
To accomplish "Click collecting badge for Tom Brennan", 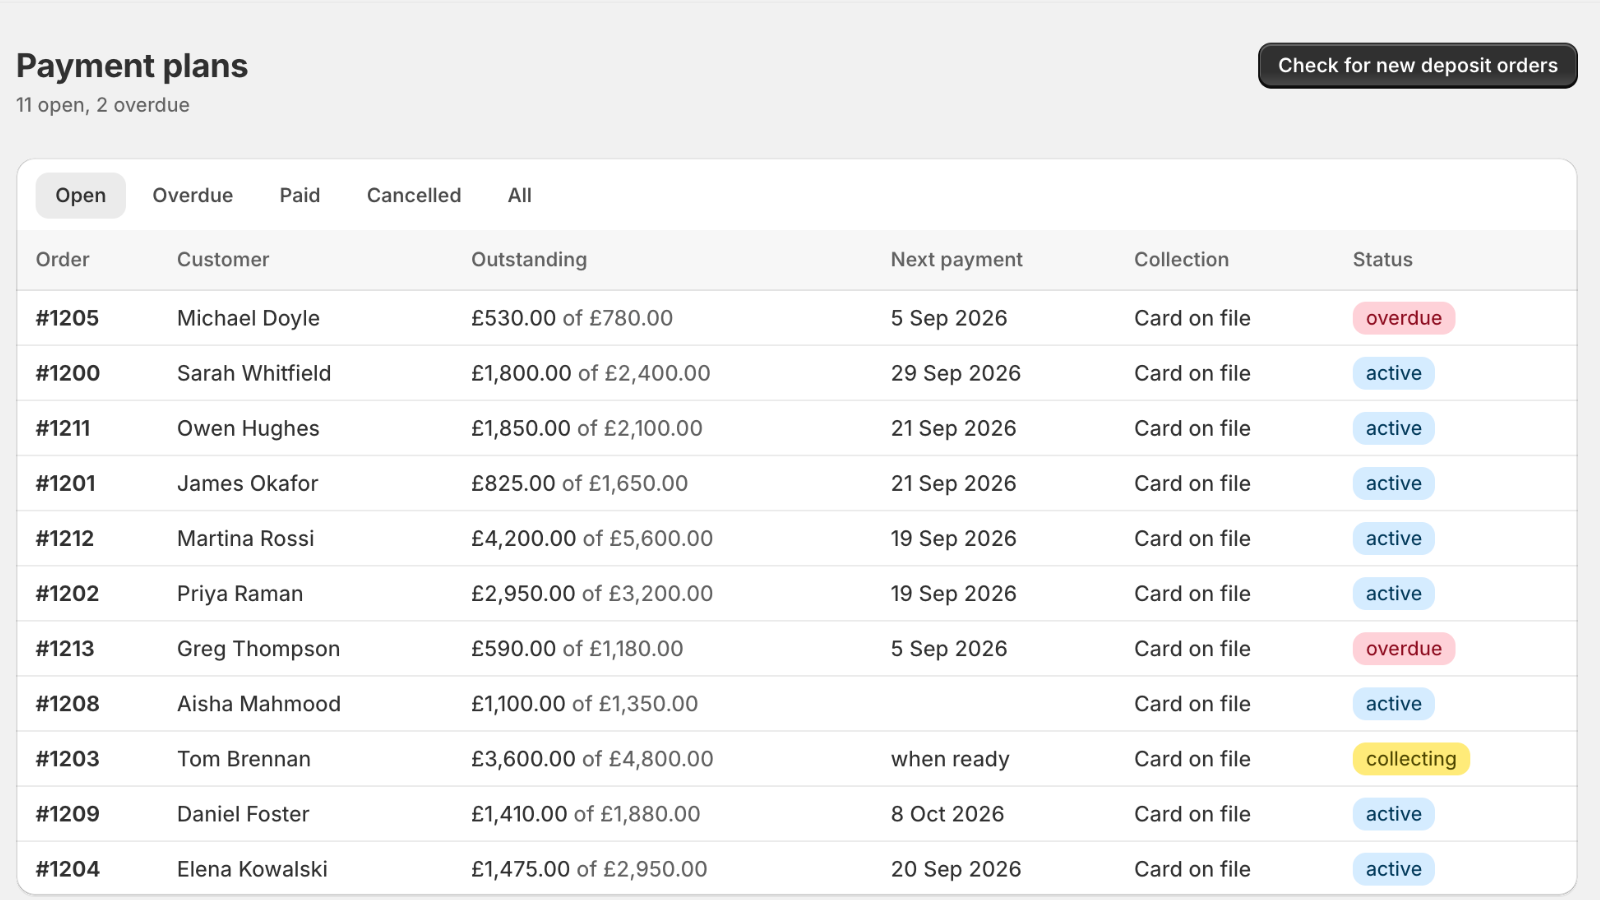I will pos(1411,758).
